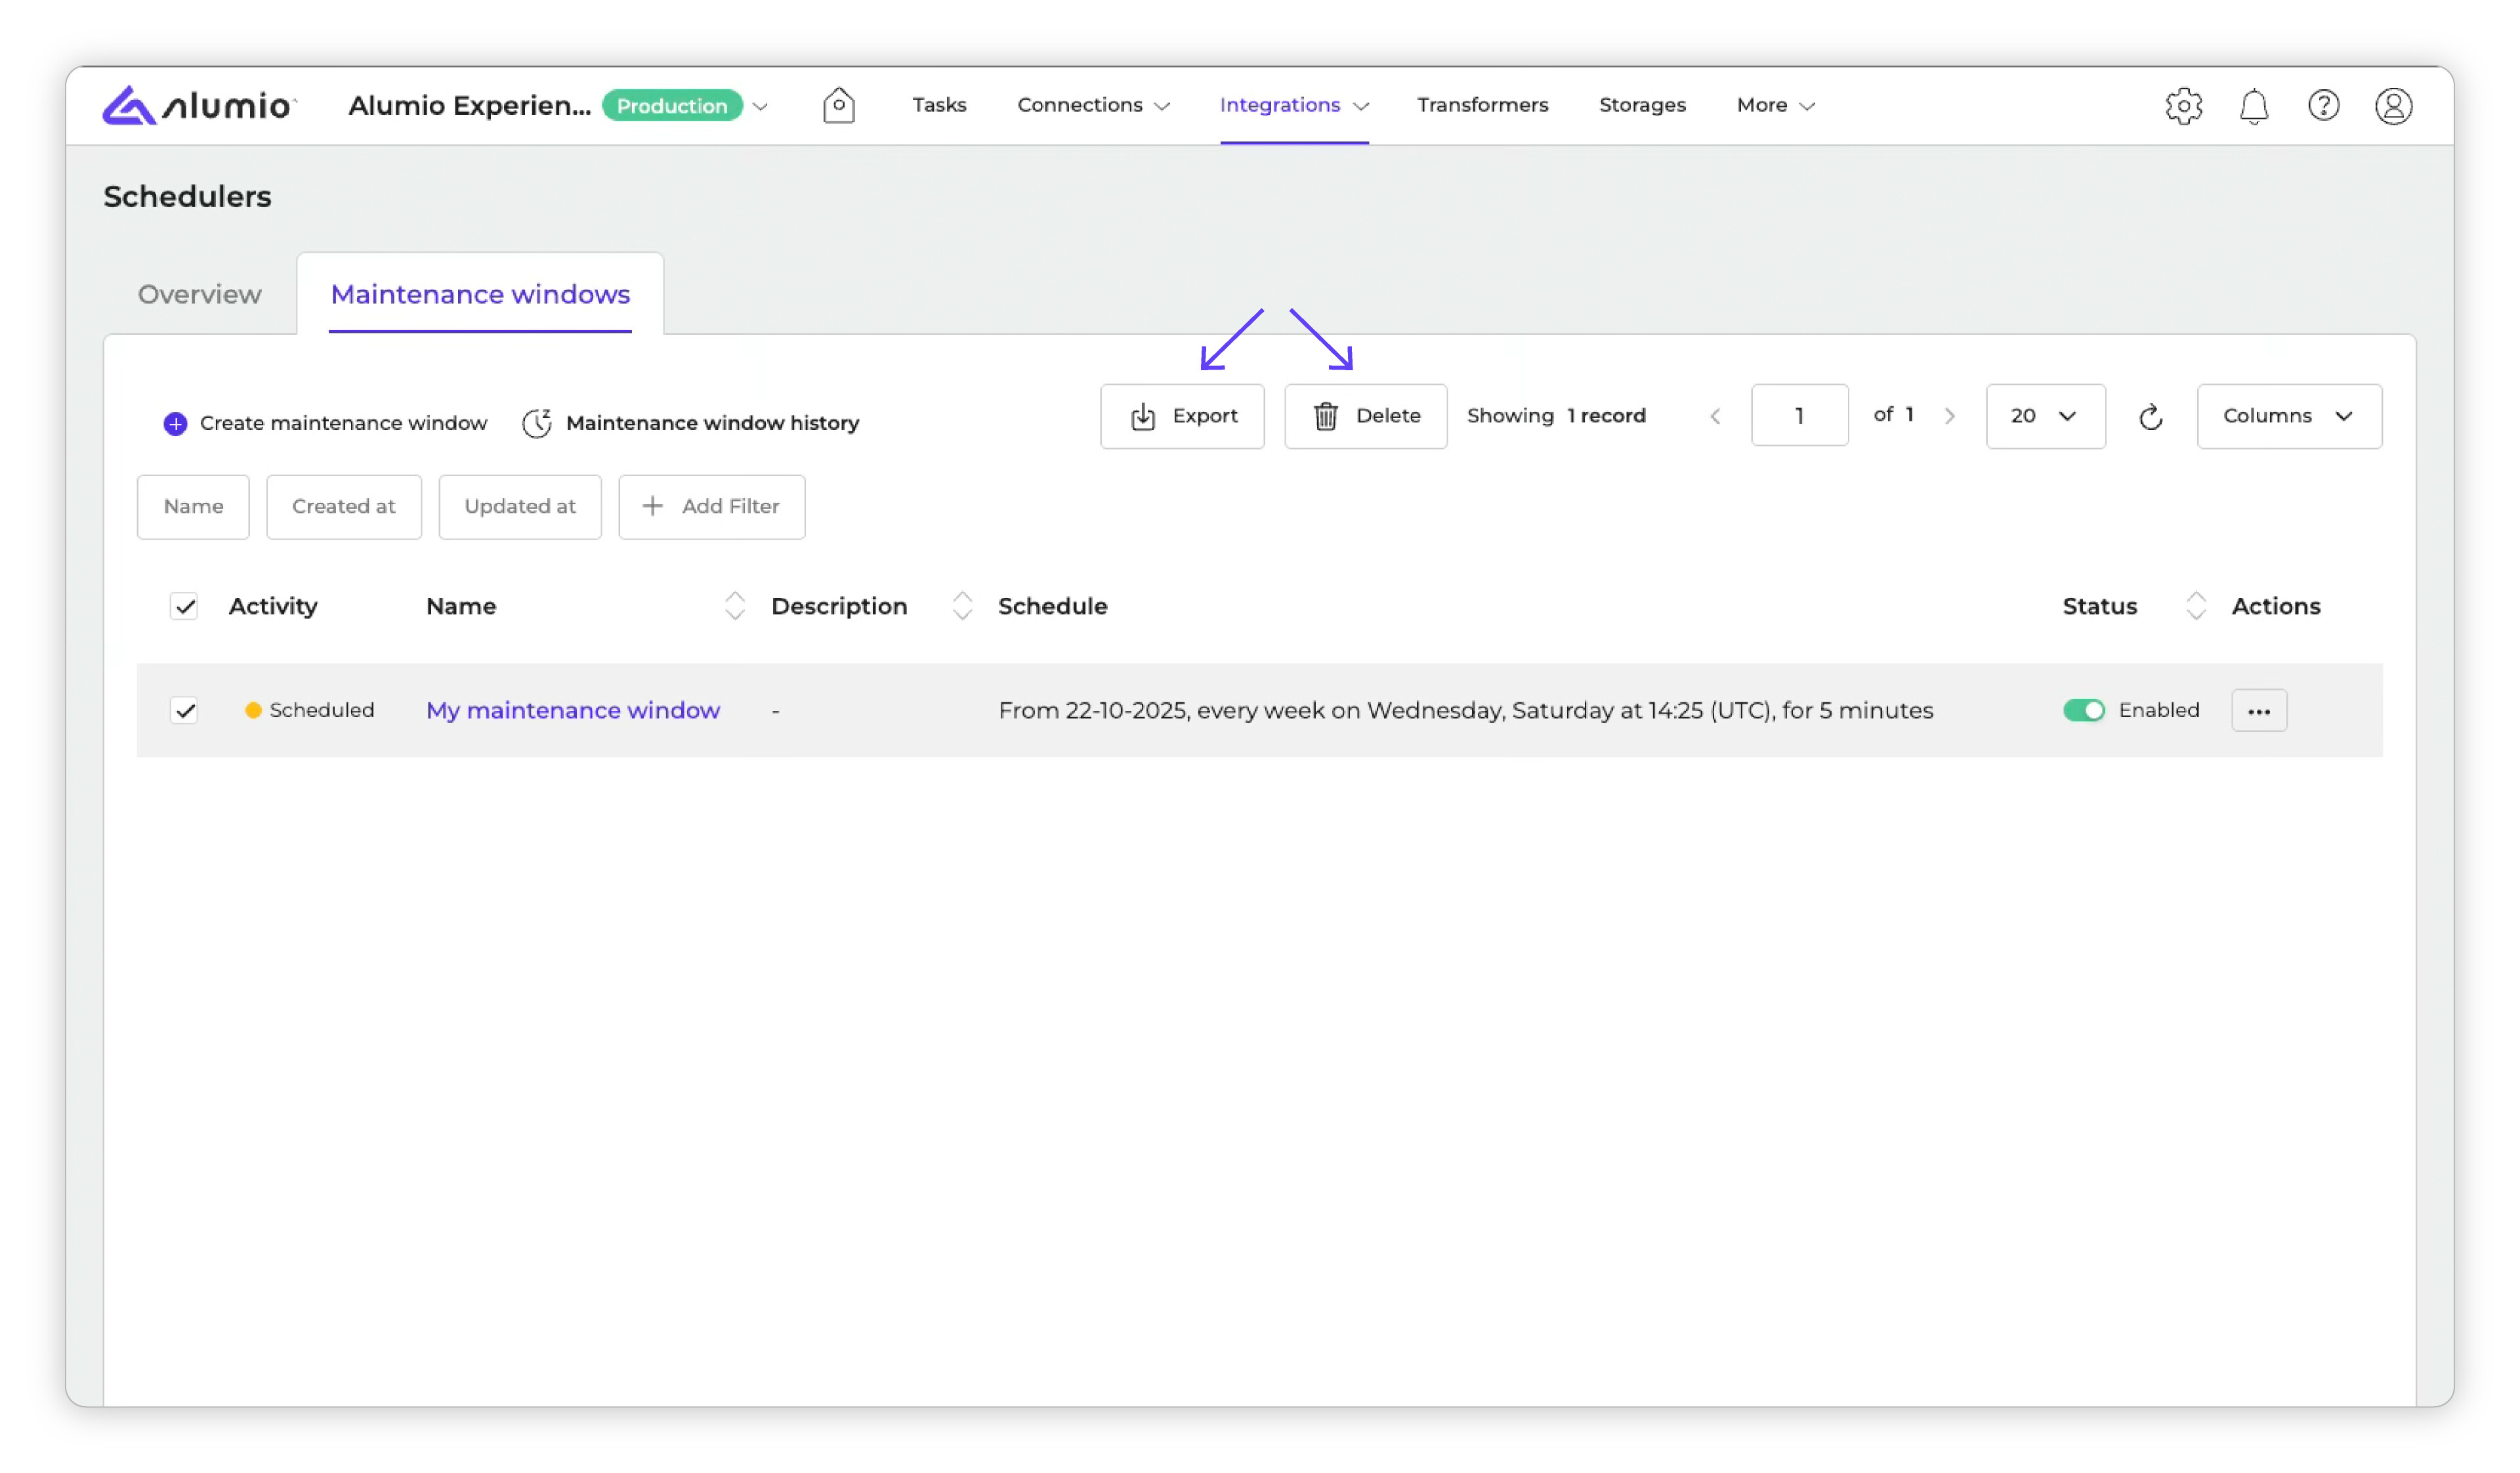
Task: Sort table by Name column arrows
Action: [x=734, y=606]
